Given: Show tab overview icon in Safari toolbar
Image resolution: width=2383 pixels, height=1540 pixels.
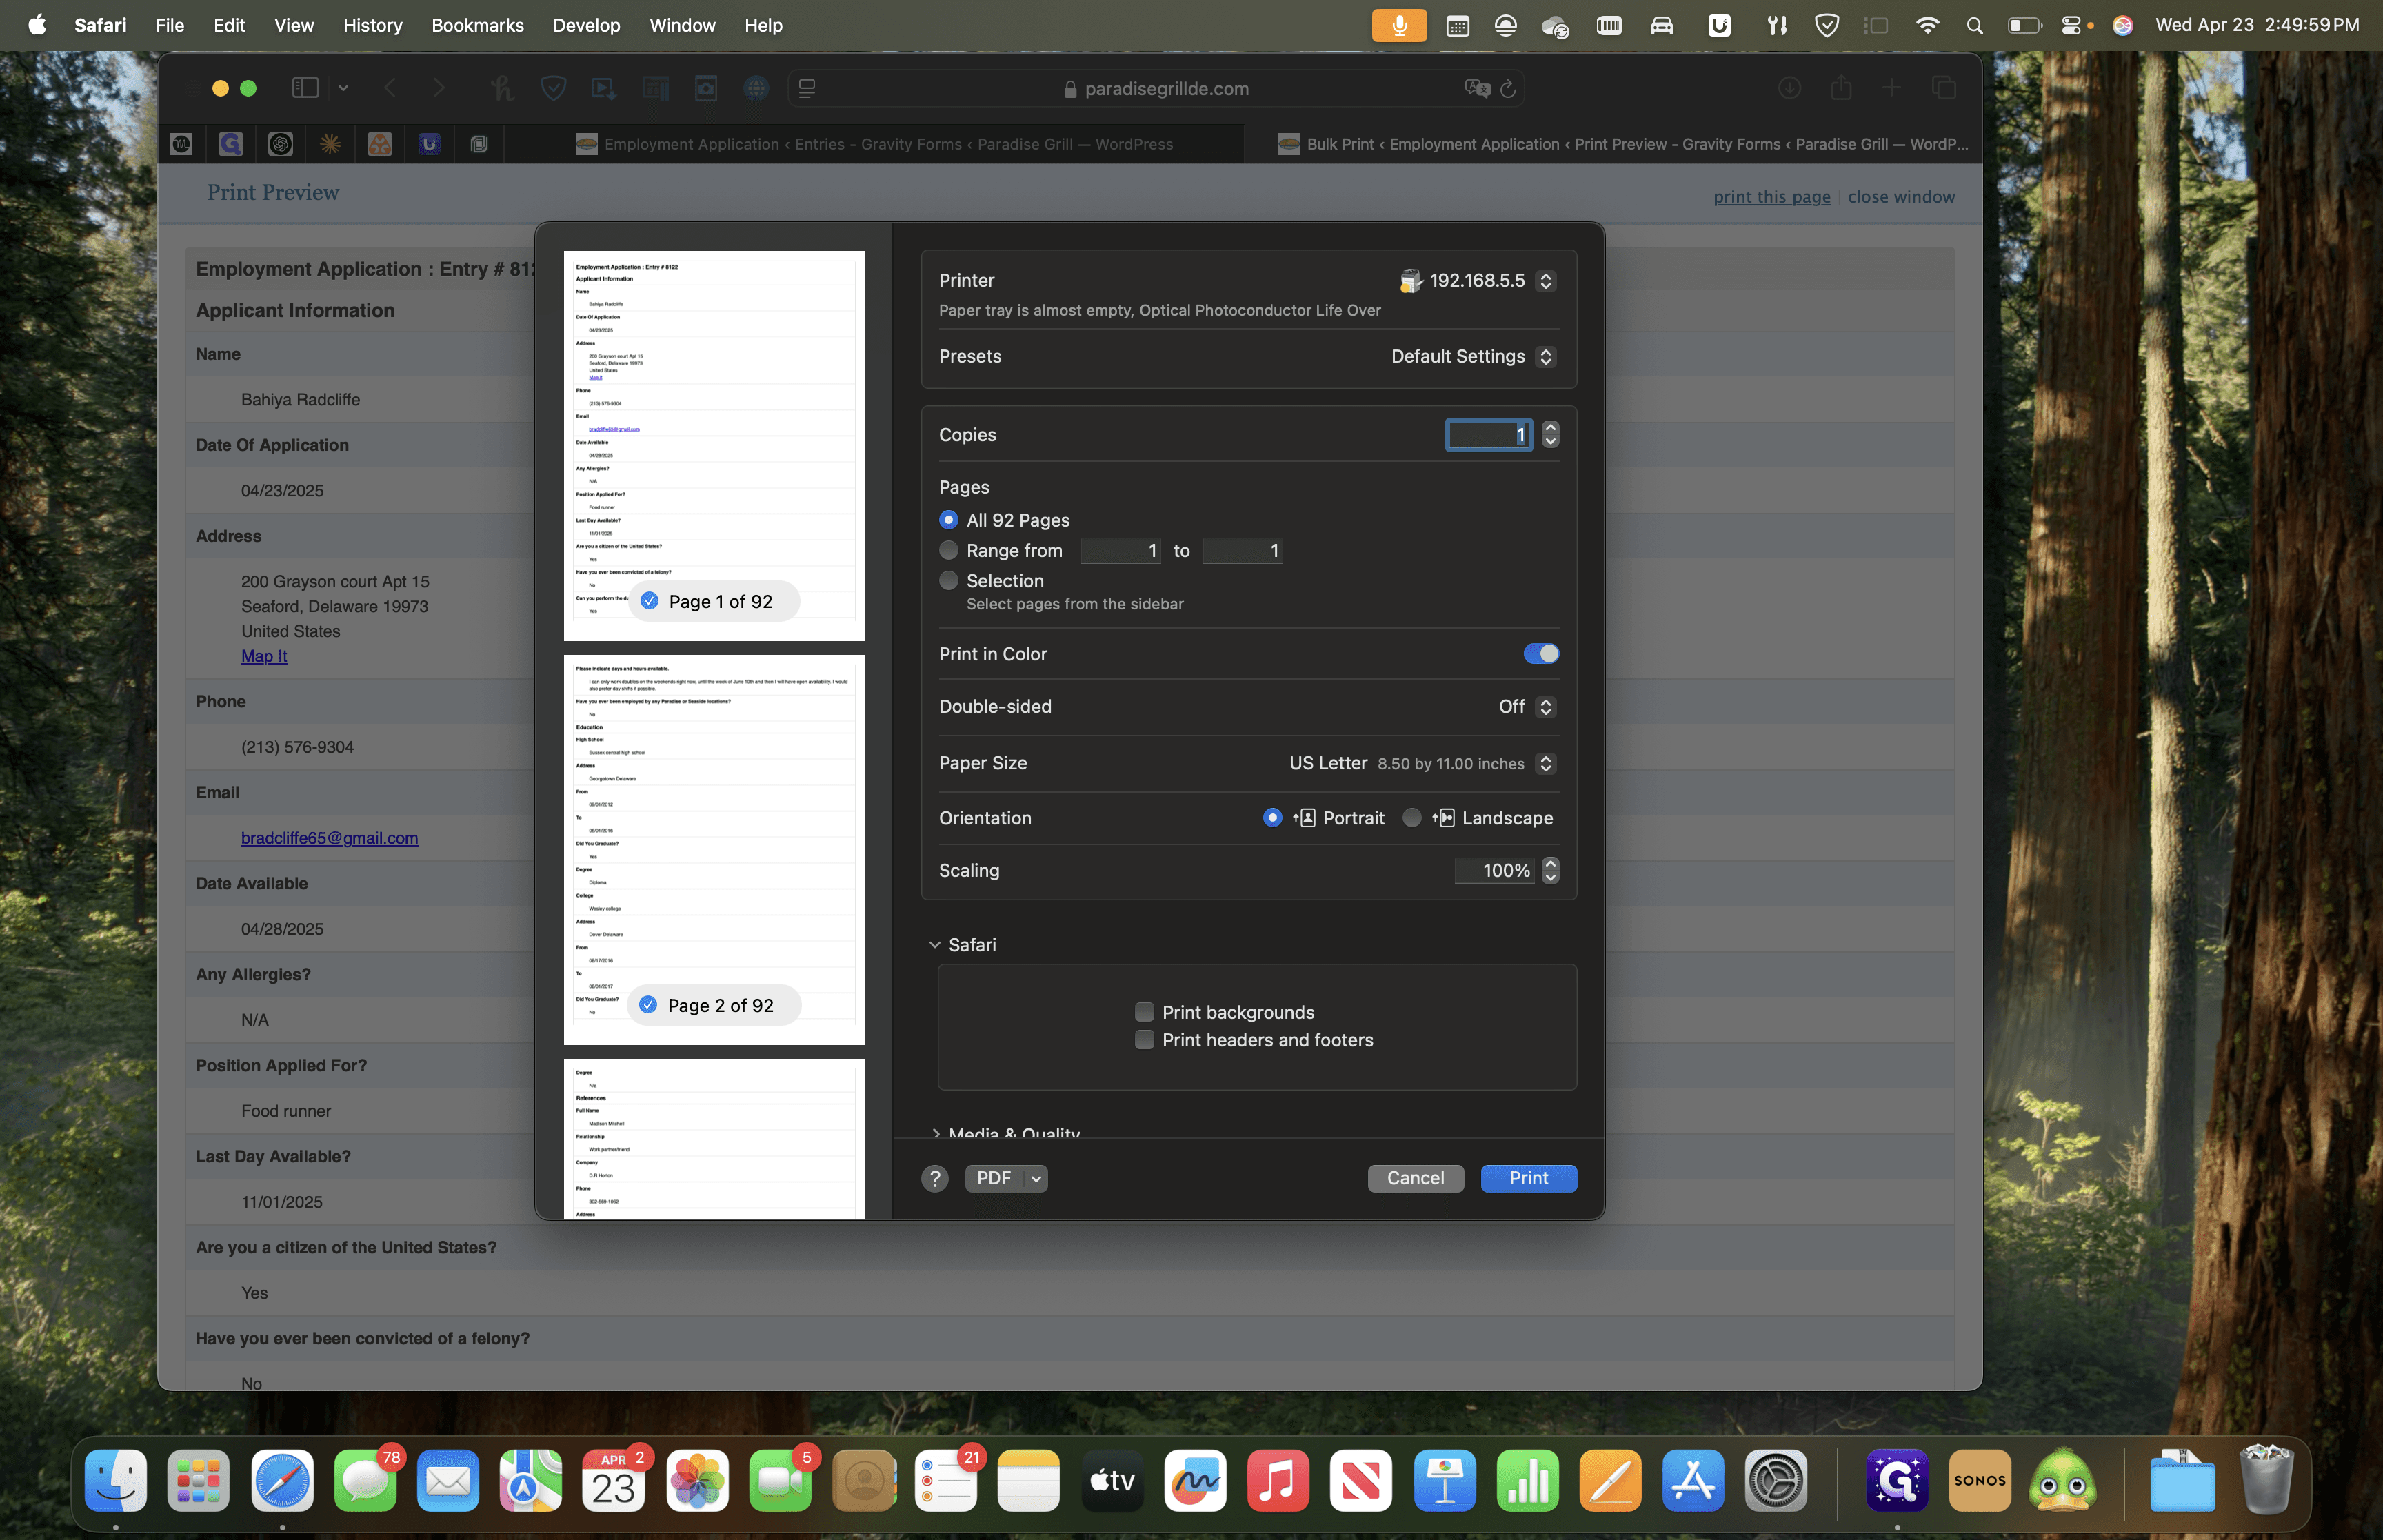Looking at the screenshot, I should (x=1944, y=88).
